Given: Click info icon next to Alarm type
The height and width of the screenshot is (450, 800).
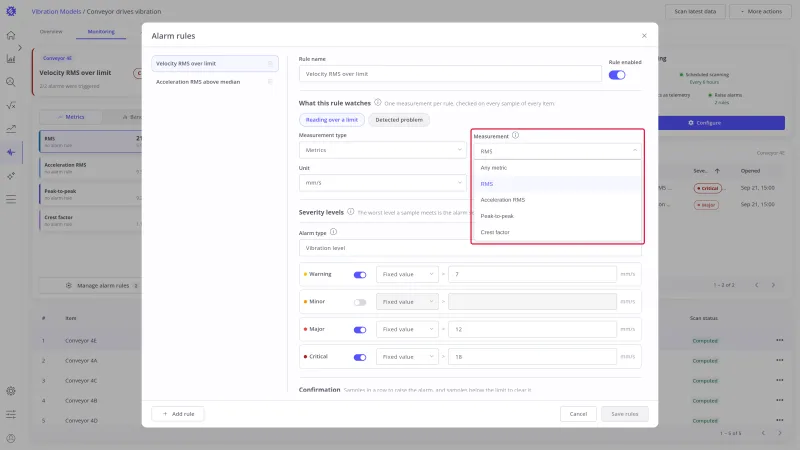Looking at the screenshot, I should (x=333, y=232).
